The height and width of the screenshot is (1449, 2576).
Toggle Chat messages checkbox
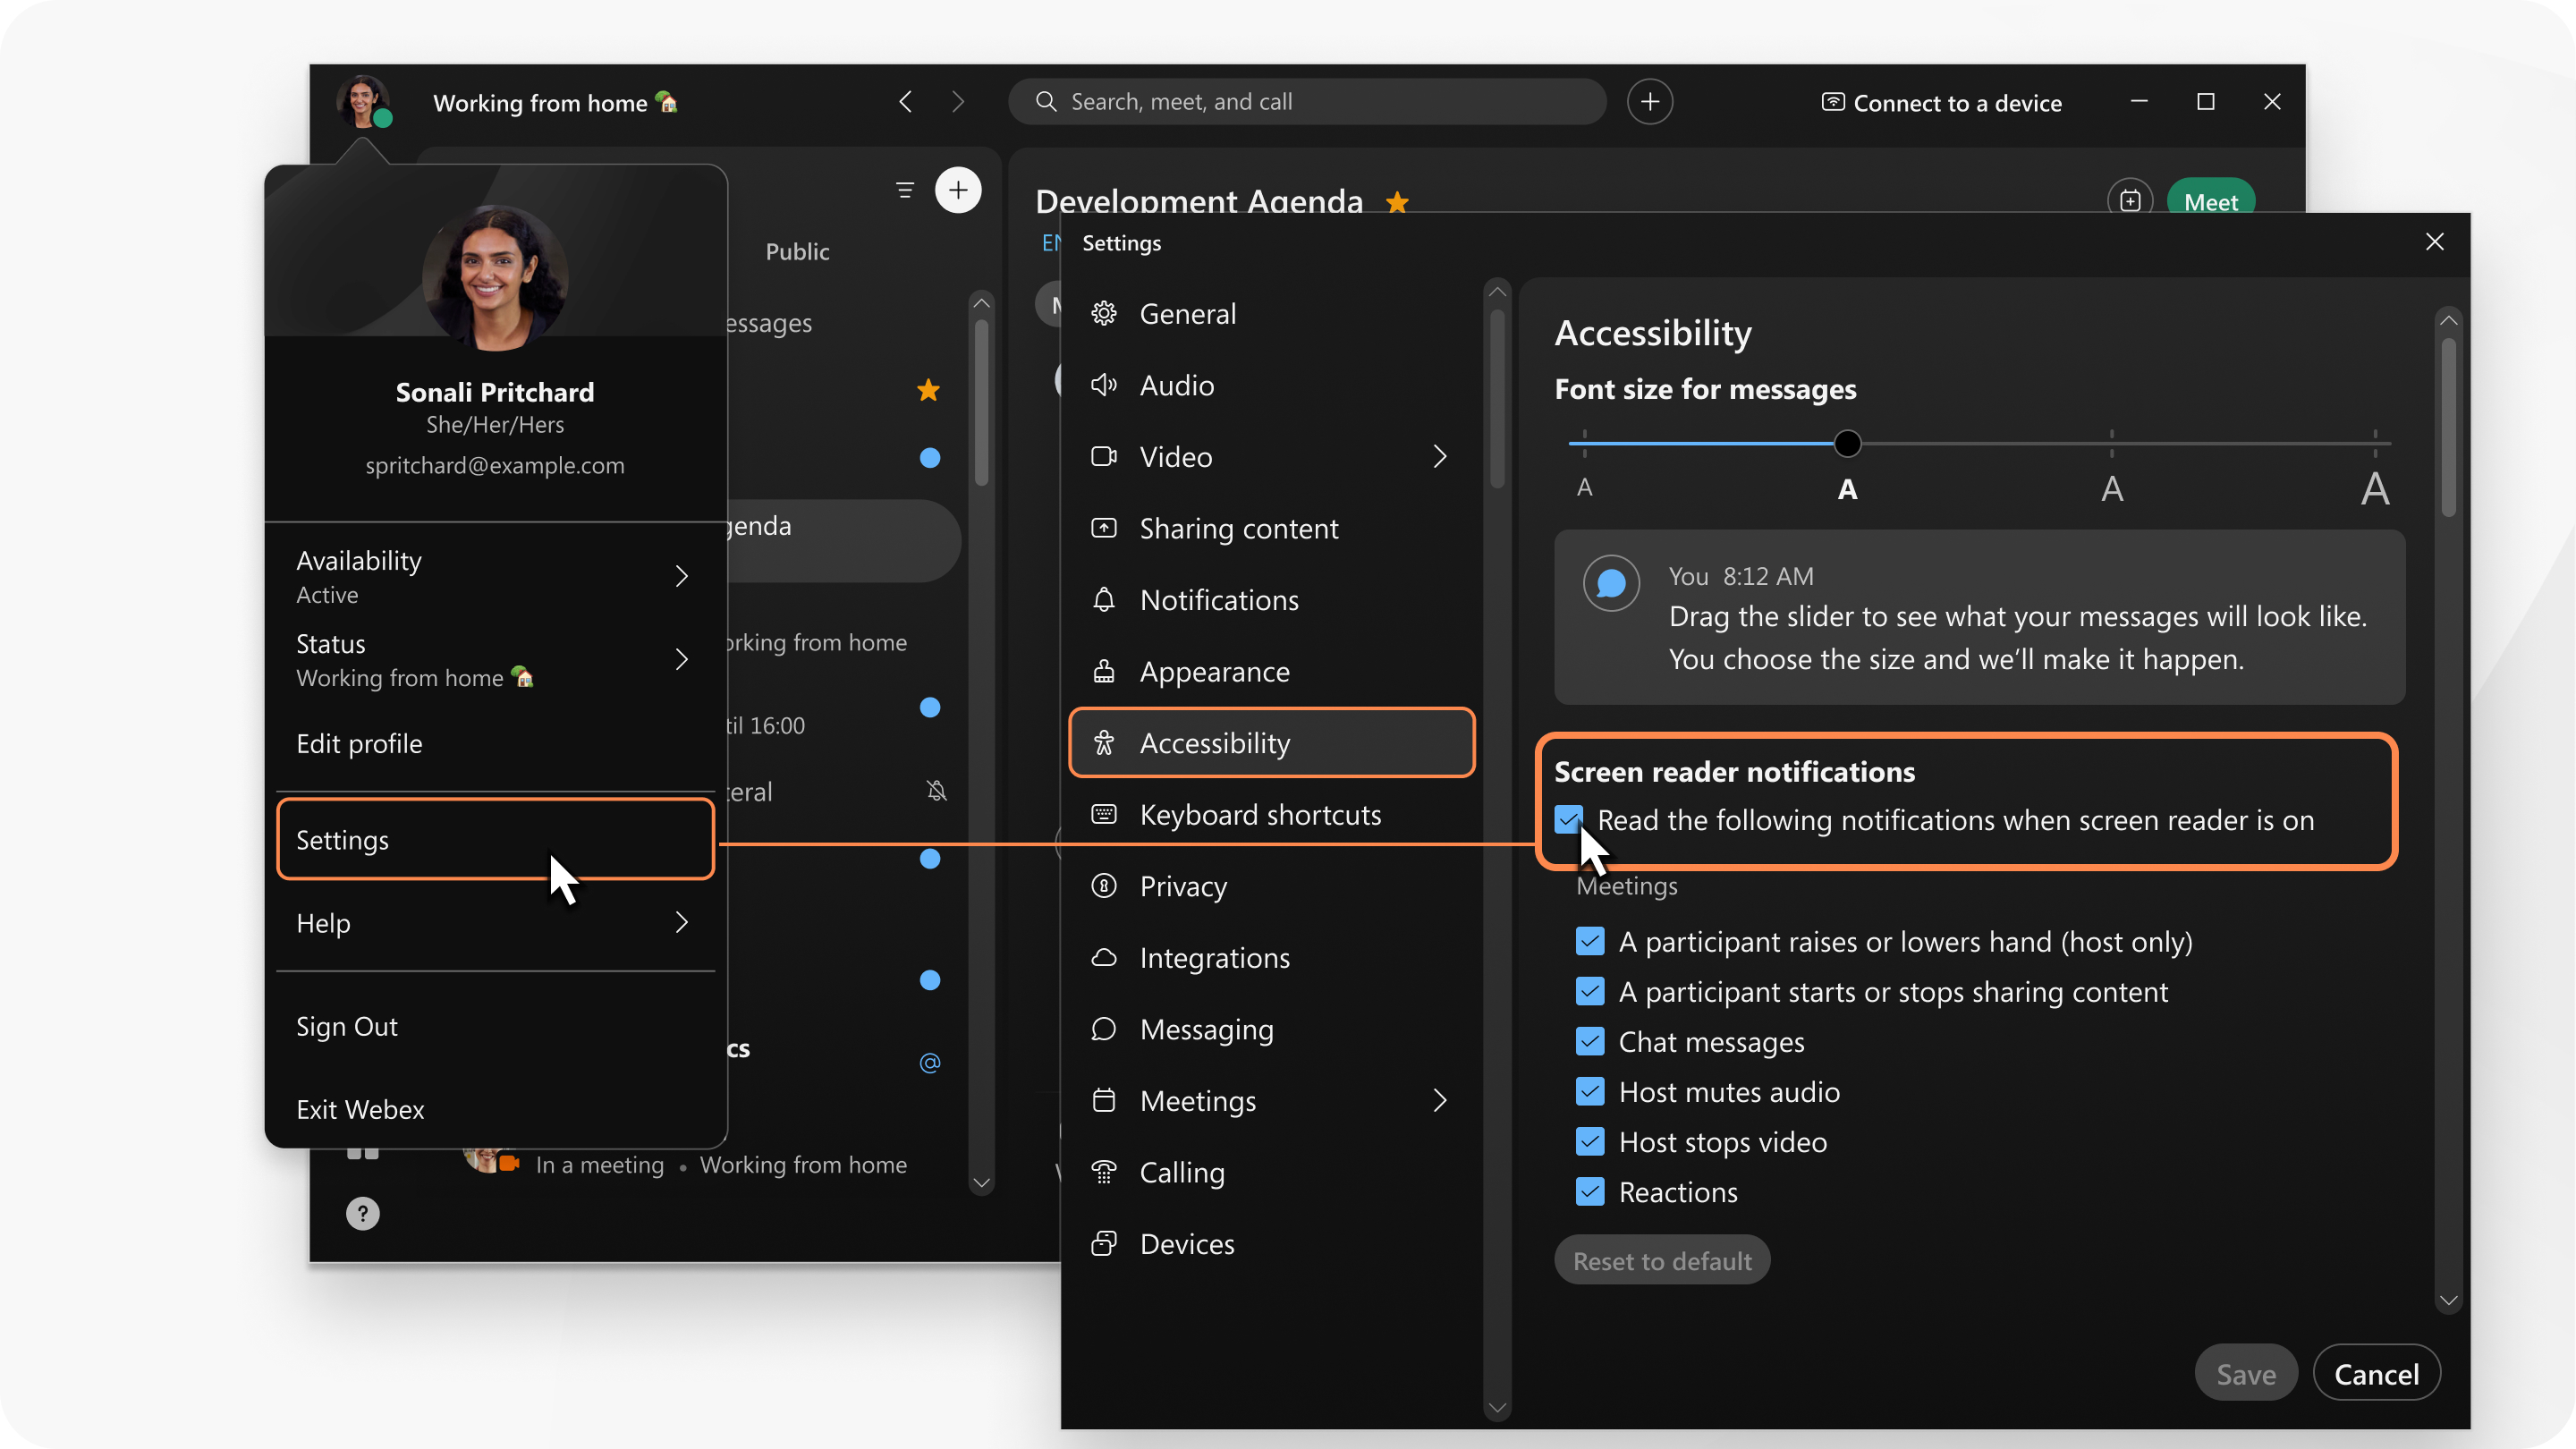pyautogui.click(x=1589, y=1042)
